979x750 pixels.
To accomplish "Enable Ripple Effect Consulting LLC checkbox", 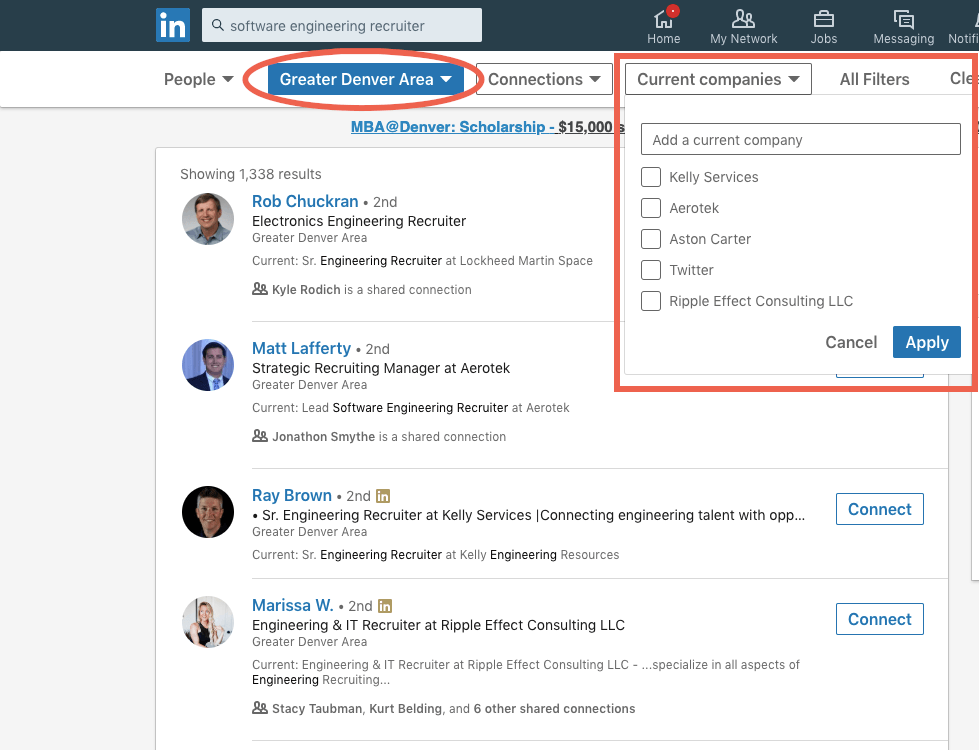I will coord(651,301).
